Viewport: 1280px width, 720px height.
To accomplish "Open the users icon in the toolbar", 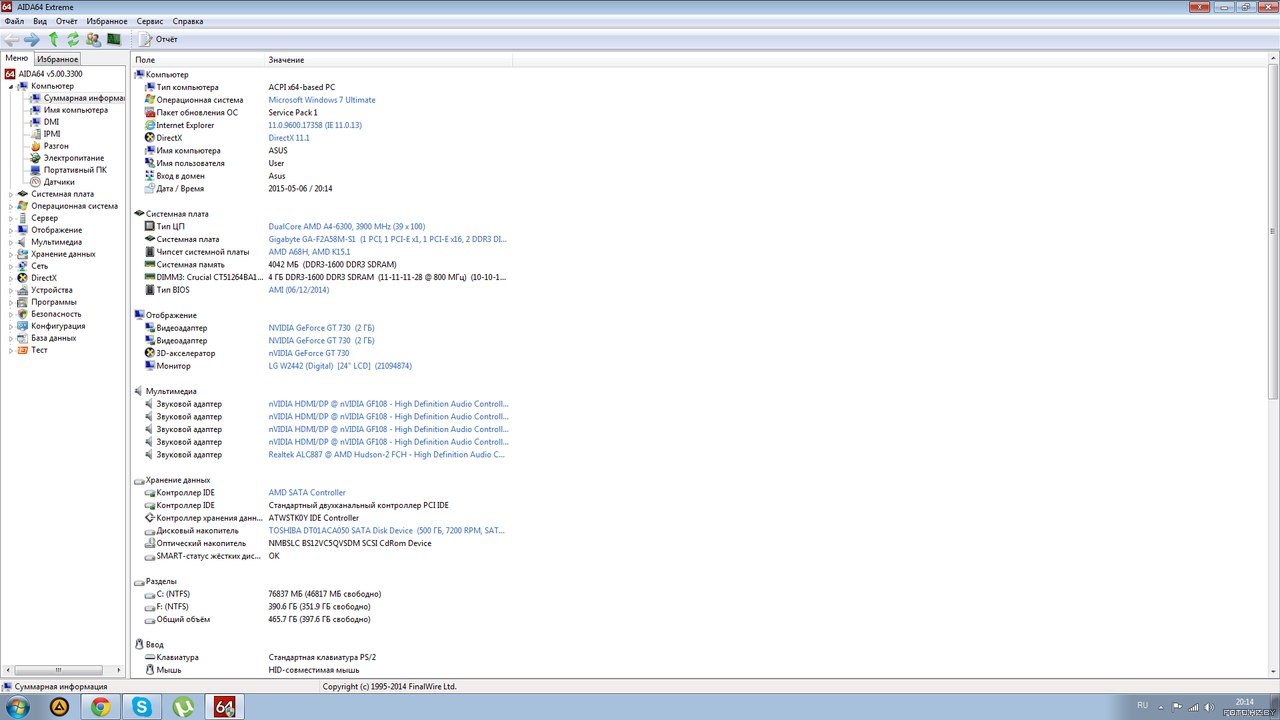I will coord(93,39).
